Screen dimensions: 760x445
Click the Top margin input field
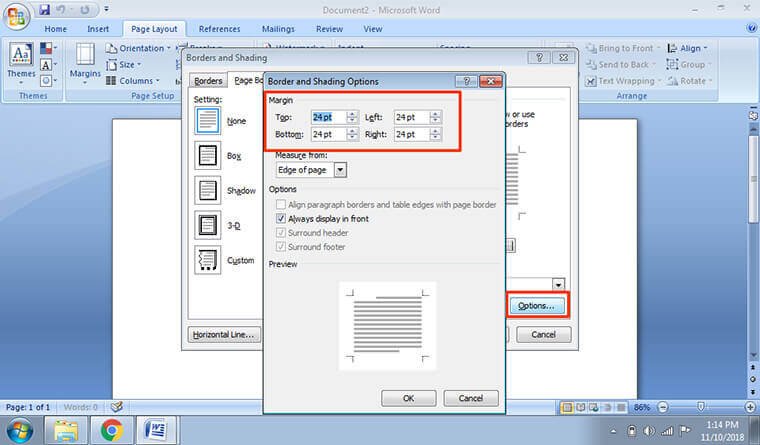click(329, 117)
